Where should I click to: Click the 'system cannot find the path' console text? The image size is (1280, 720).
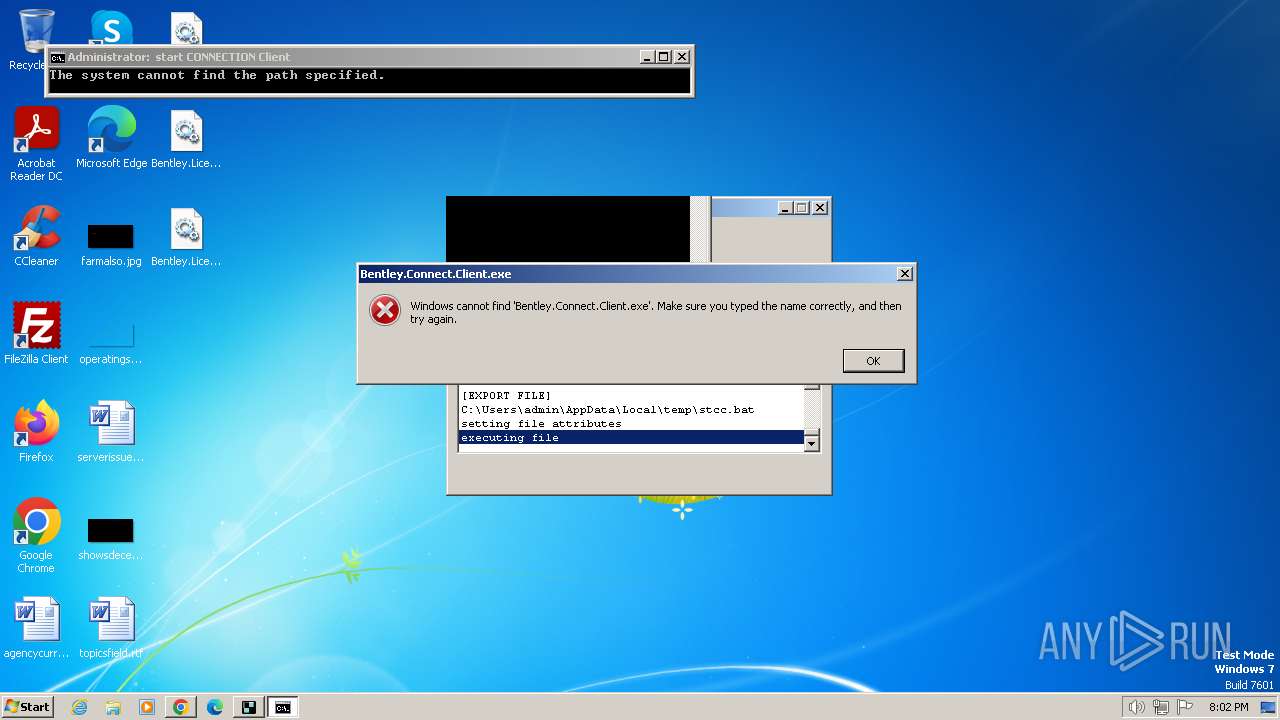(x=217, y=75)
